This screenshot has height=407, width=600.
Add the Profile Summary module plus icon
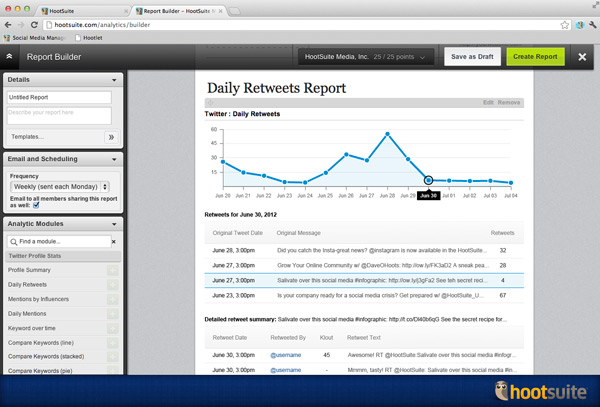(x=112, y=270)
